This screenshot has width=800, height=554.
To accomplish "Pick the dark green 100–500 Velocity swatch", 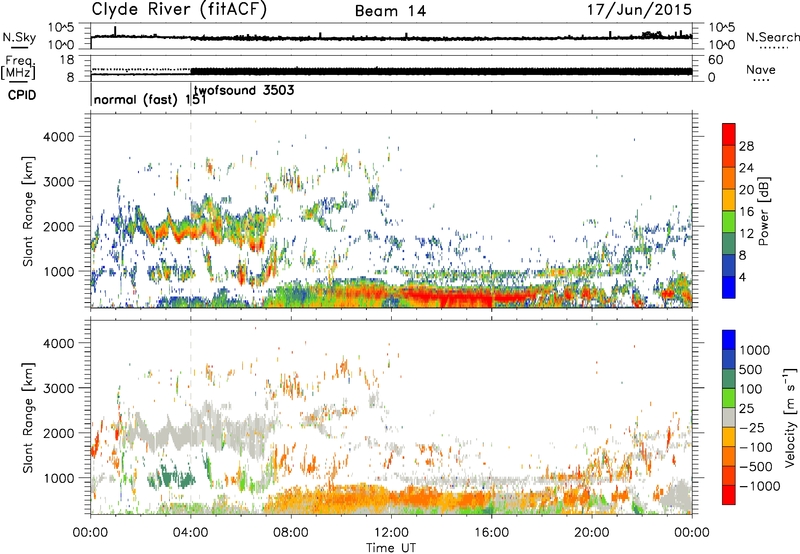I will [729, 379].
